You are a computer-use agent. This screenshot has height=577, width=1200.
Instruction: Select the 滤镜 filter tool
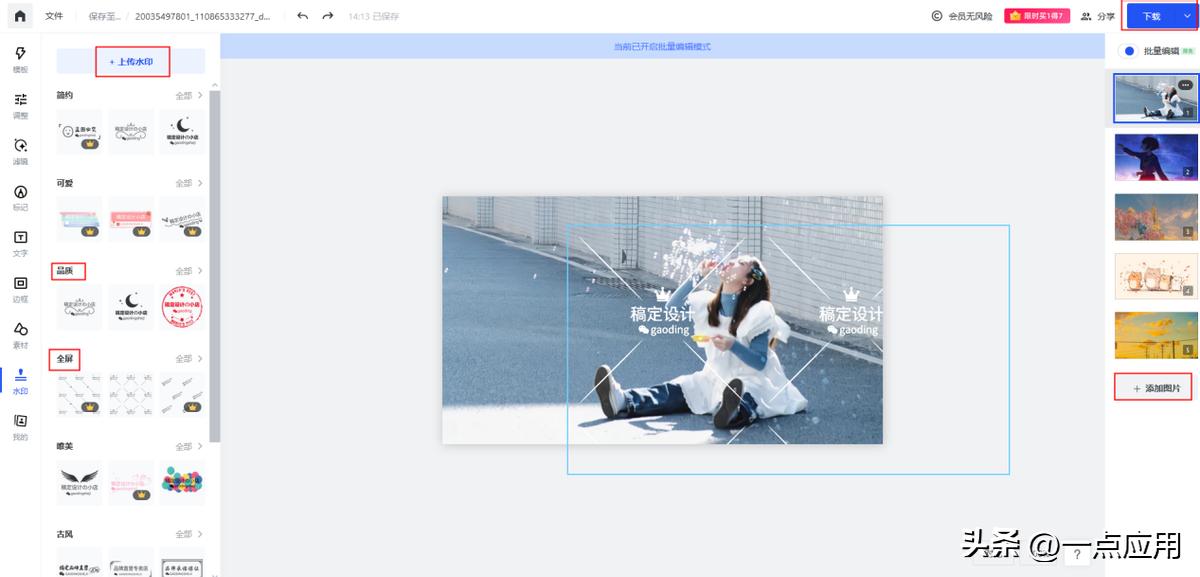pyautogui.click(x=20, y=151)
